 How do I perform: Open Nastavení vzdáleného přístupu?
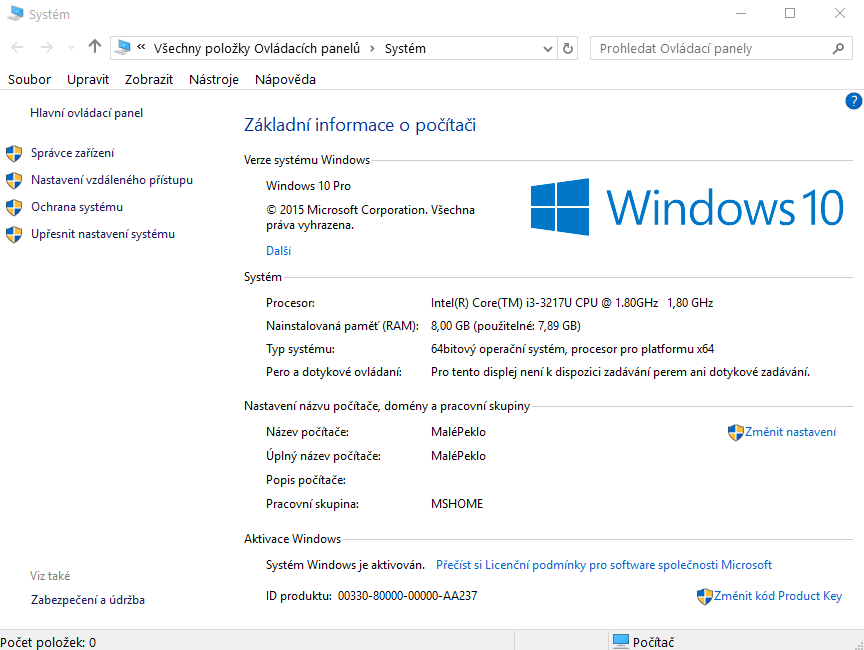click(x=112, y=180)
